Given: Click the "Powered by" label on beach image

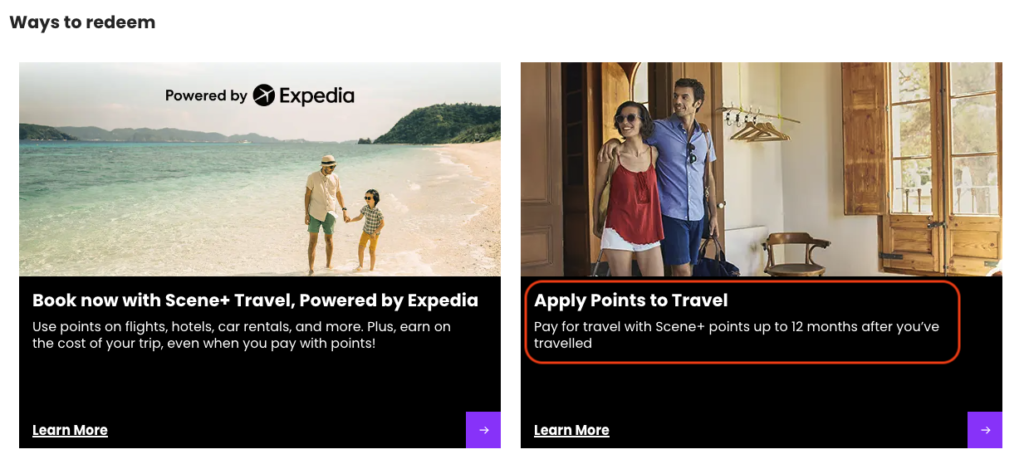Looking at the screenshot, I should (x=206, y=96).
